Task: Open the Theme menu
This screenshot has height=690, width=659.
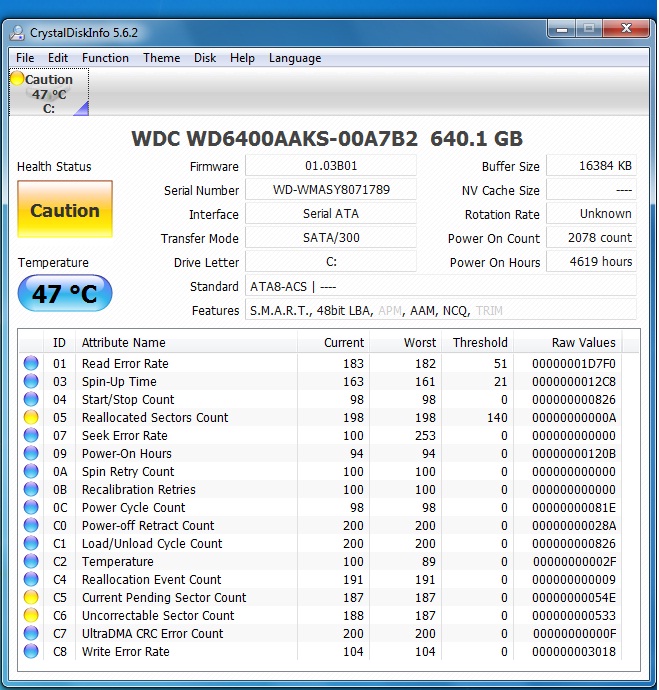Action: coord(161,58)
